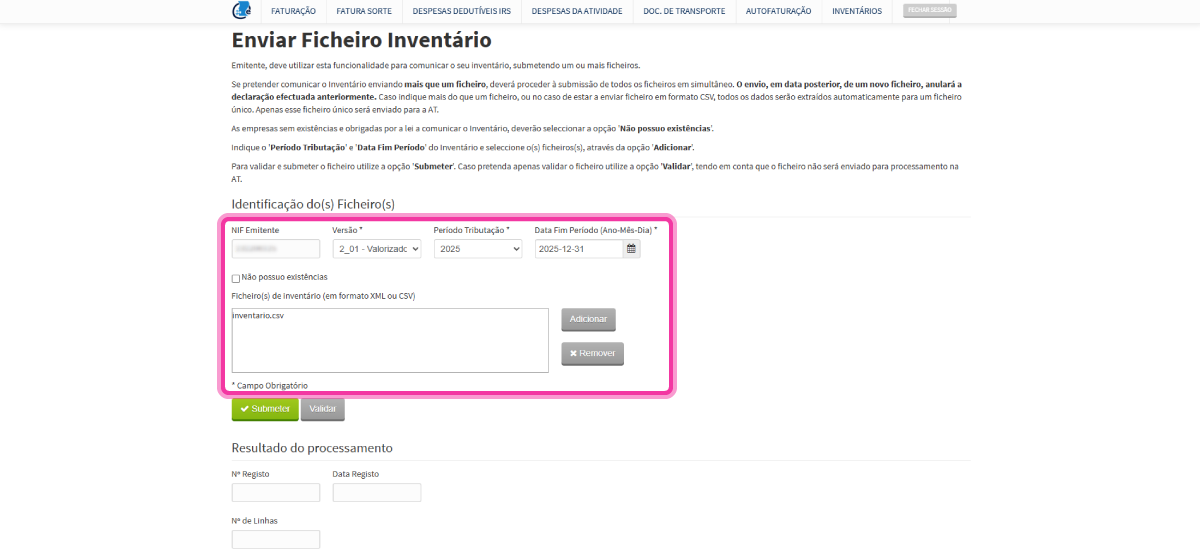Open Despesas Dedutíveis IRS menu

[x=461, y=11]
